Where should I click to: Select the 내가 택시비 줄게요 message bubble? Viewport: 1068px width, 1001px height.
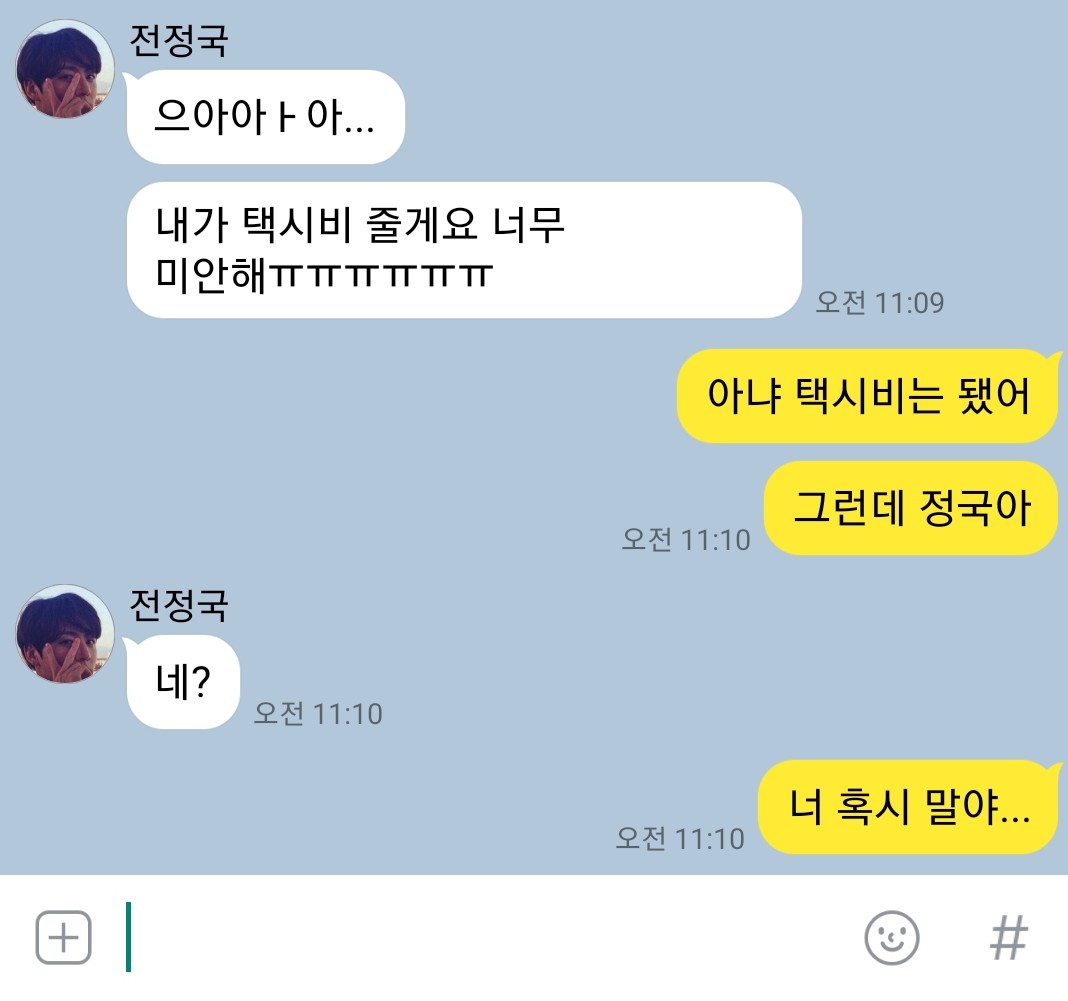tap(464, 250)
